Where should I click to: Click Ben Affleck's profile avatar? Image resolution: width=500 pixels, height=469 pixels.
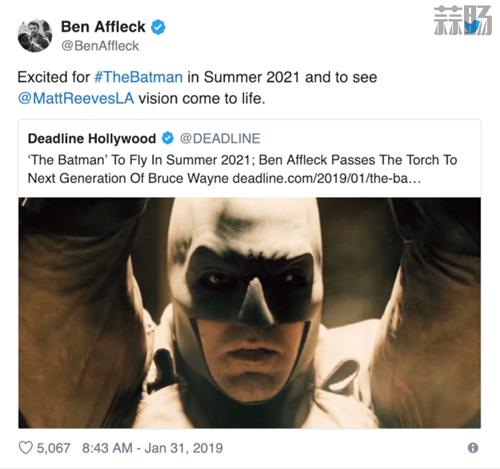point(35,35)
